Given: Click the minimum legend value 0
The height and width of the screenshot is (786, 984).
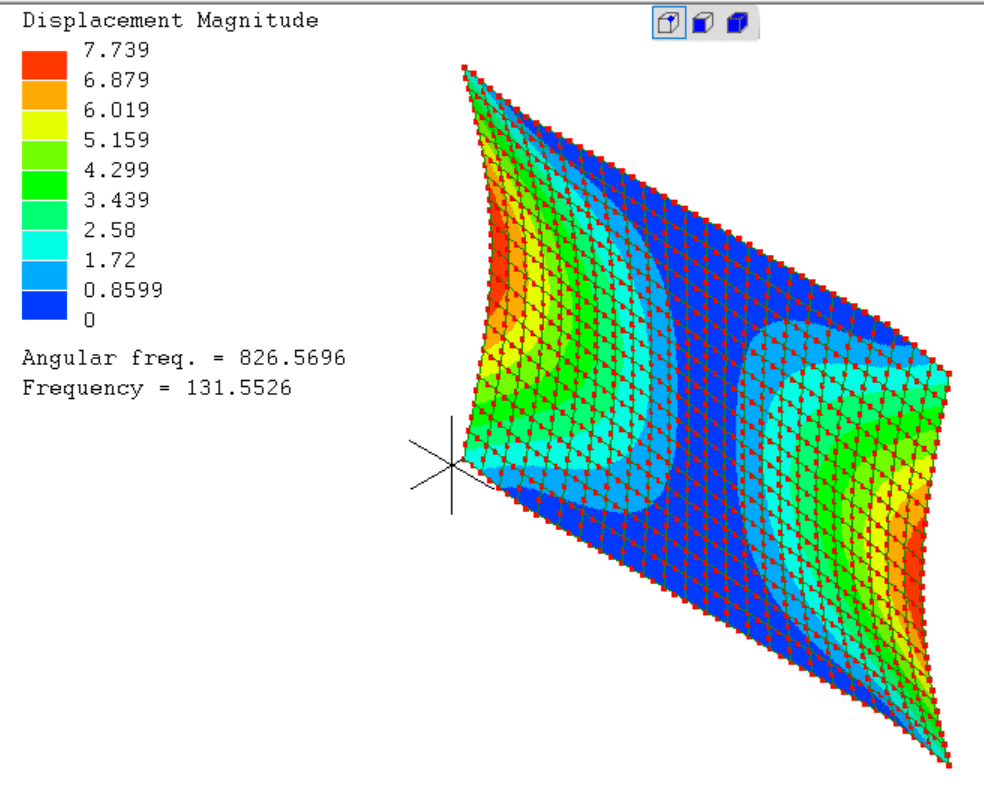Looking at the screenshot, I should [89, 320].
